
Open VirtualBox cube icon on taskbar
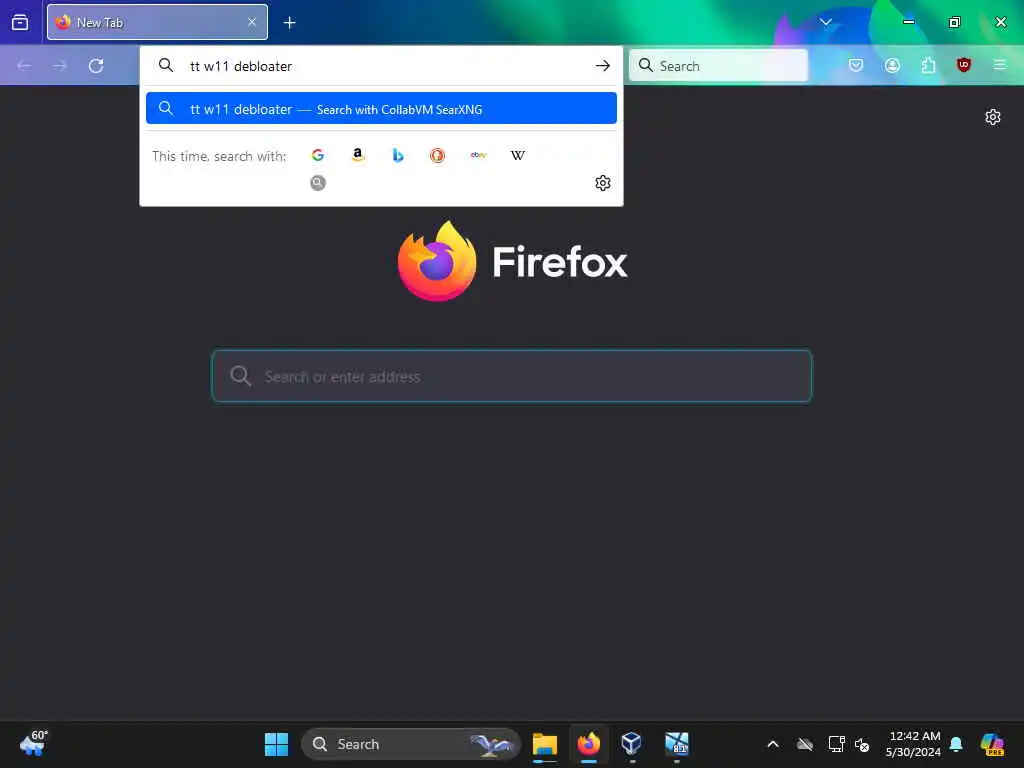click(632, 744)
